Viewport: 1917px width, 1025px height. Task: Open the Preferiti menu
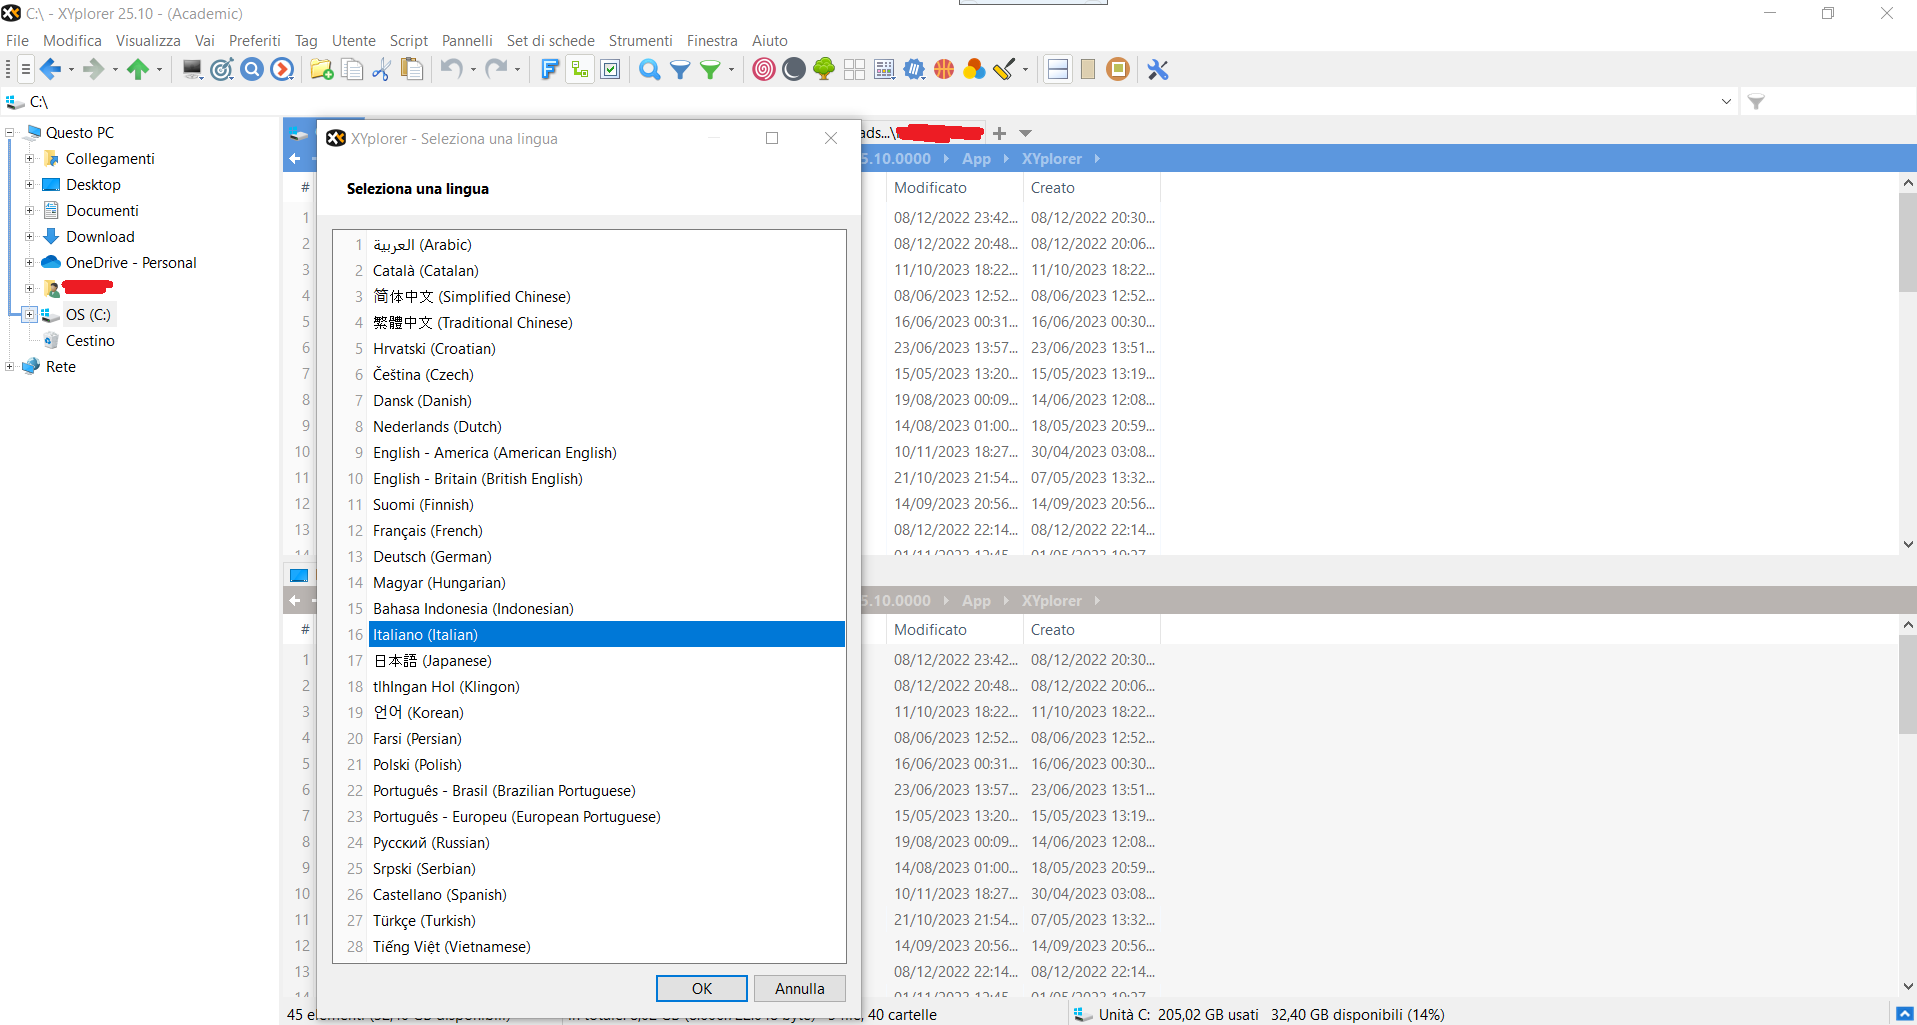click(x=254, y=41)
